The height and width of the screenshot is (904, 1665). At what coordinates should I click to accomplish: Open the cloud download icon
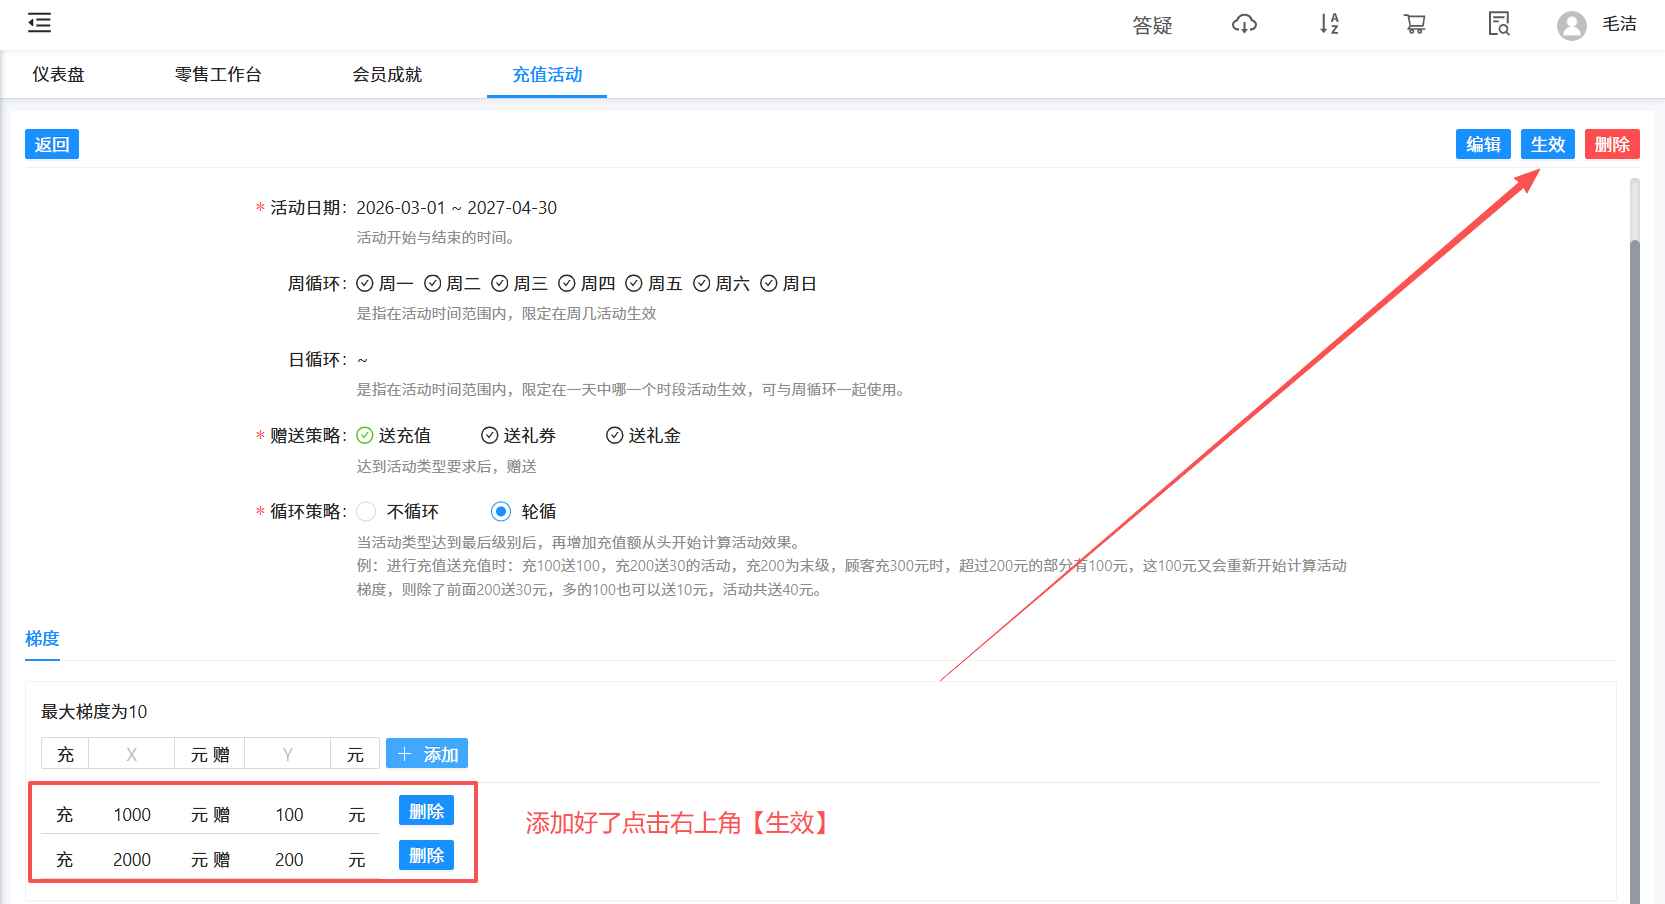click(x=1244, y=24)
